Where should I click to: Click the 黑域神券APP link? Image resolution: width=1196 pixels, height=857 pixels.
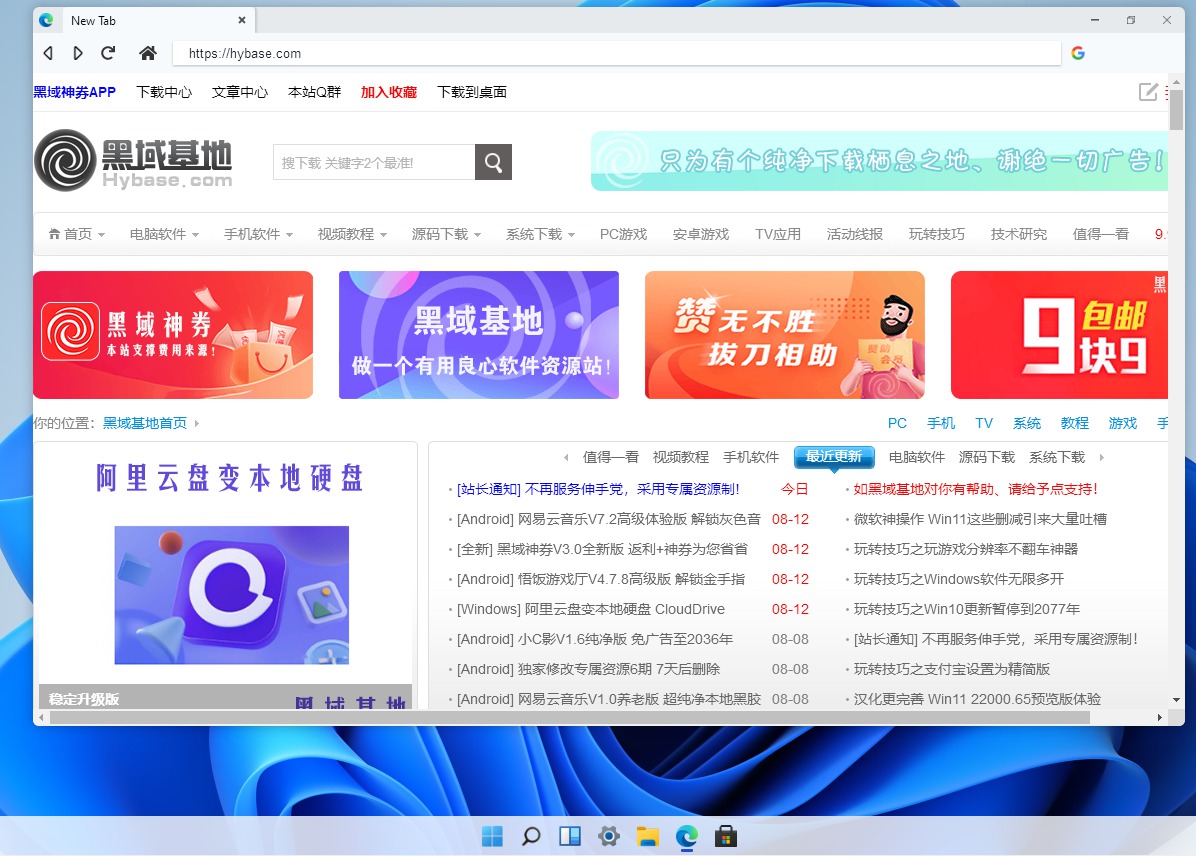(74, 92)
